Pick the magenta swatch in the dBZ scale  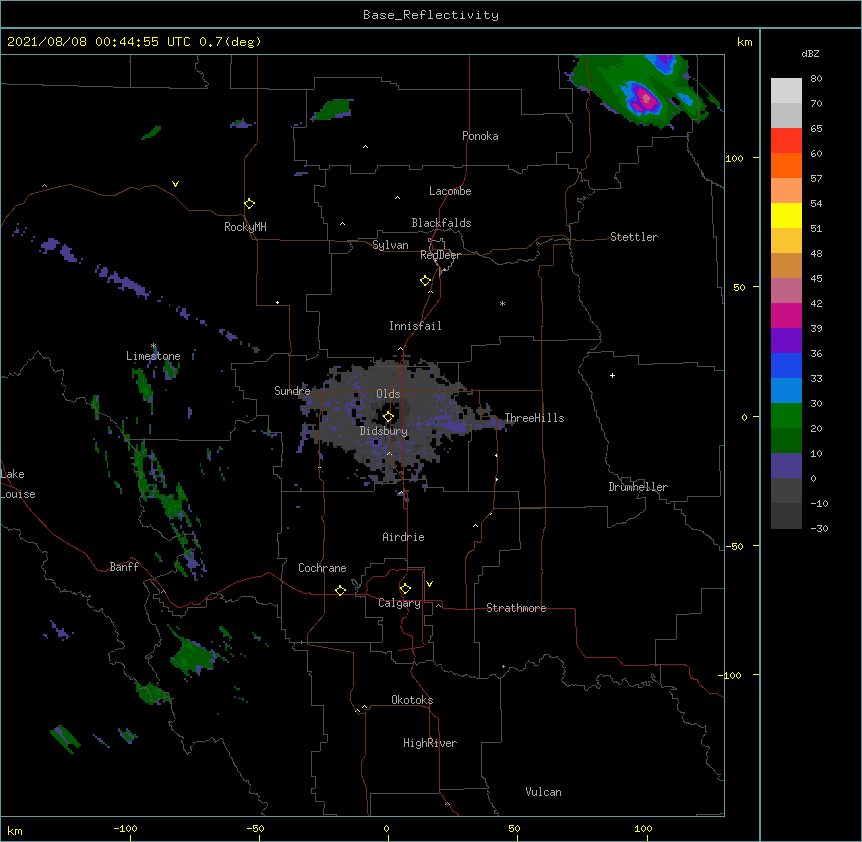[x=786, y=315]
